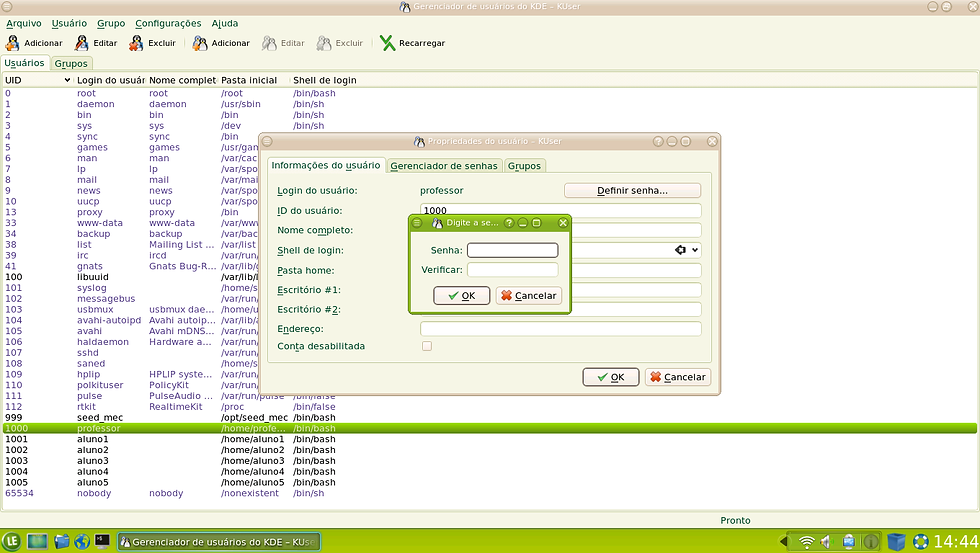
Task: Click the Adicionar user toolbar icon
Action: pyautogui.click(x=12, y=43)
